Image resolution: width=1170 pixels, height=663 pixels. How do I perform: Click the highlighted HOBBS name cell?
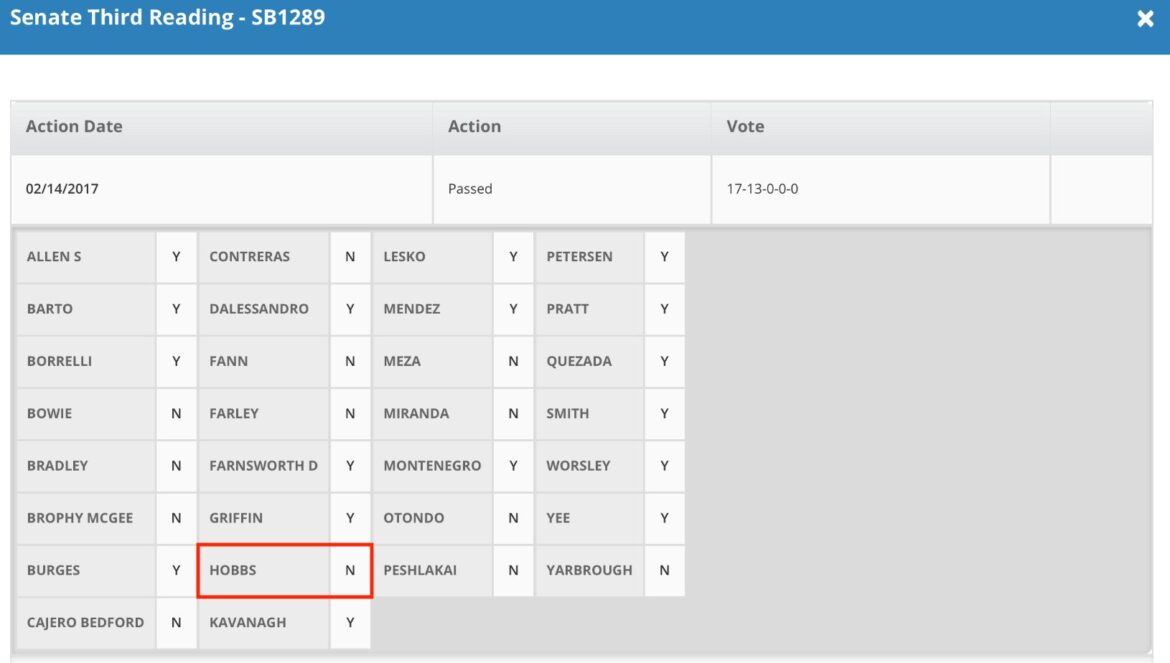click(x=263, y=571)
